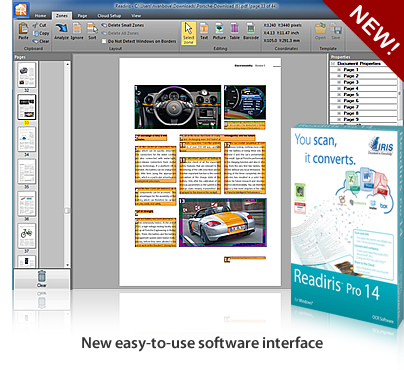Image resolution: width=404 pixels, height=370 pixels.
Task: Open the Cloud Setup ribbon tab
Action: point(109,16)
